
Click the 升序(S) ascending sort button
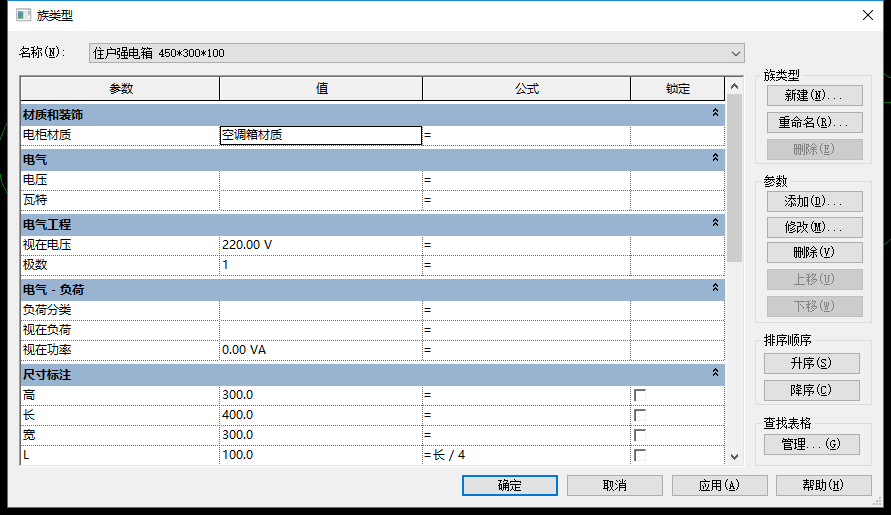click(811, 363)
